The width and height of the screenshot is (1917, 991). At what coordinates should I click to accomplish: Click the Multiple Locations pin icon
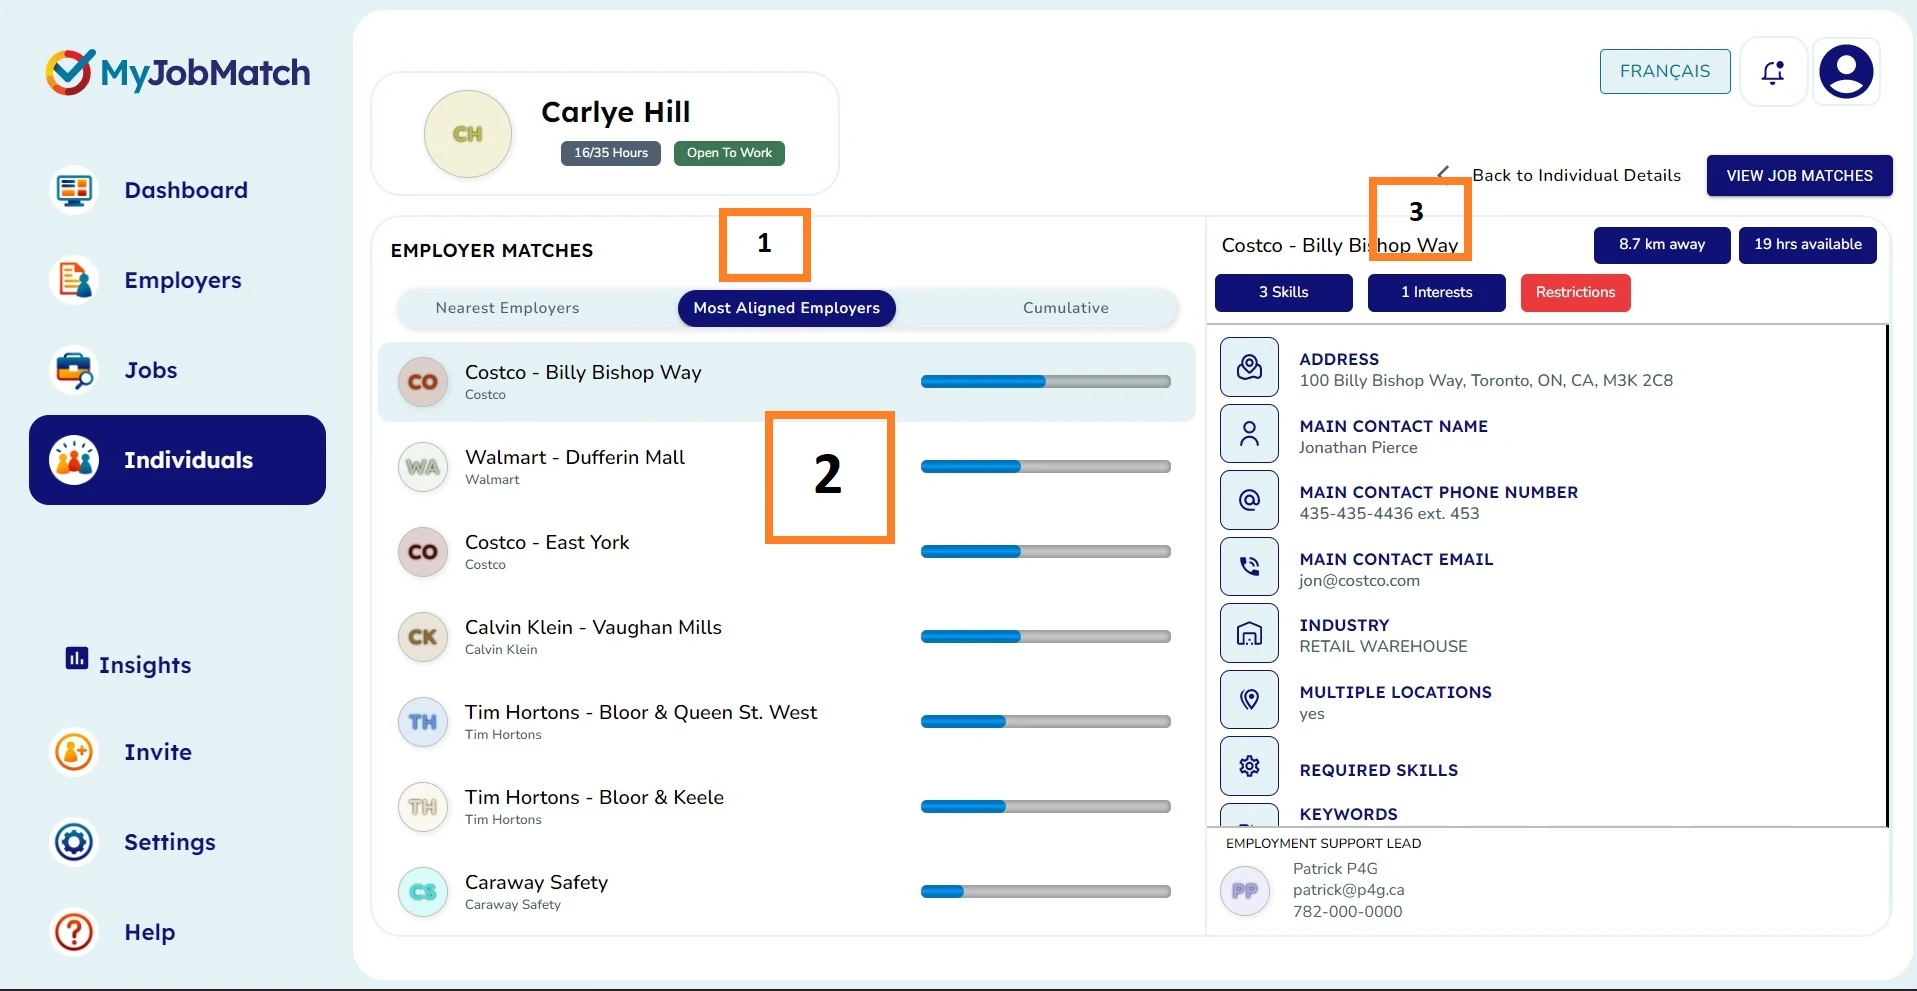[x=1249, y=700]
